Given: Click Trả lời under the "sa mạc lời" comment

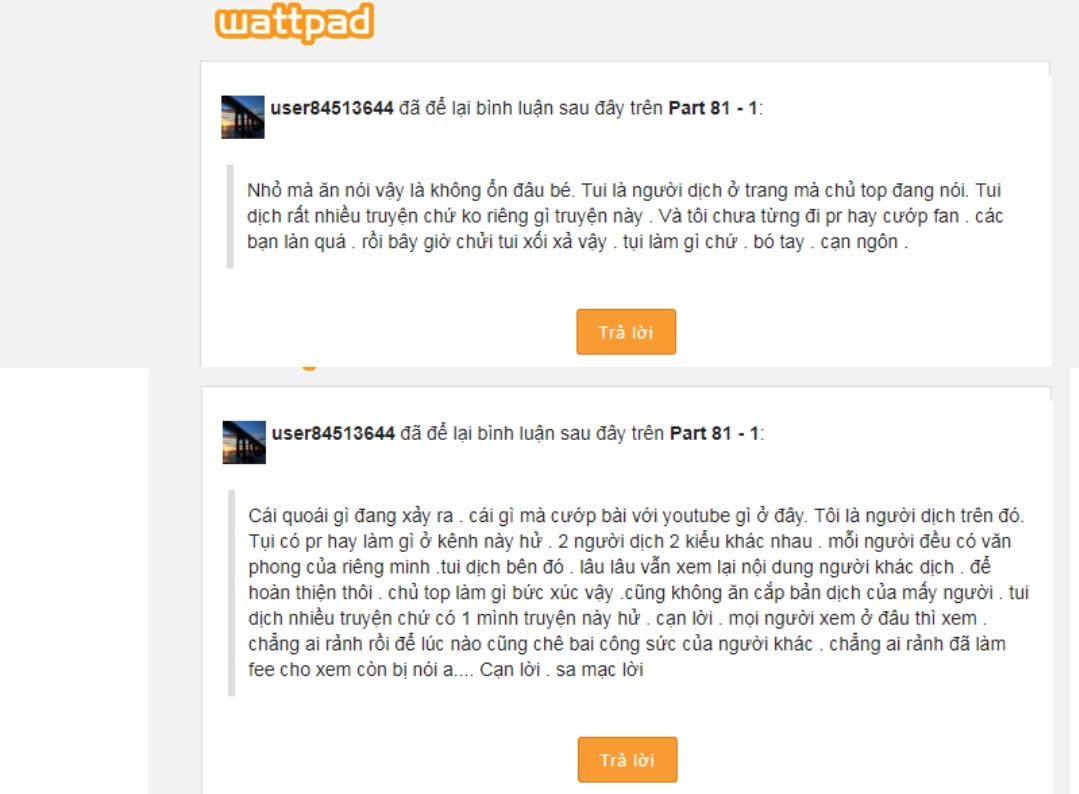Looking at the screenshot, I should (x=628, y=760).
